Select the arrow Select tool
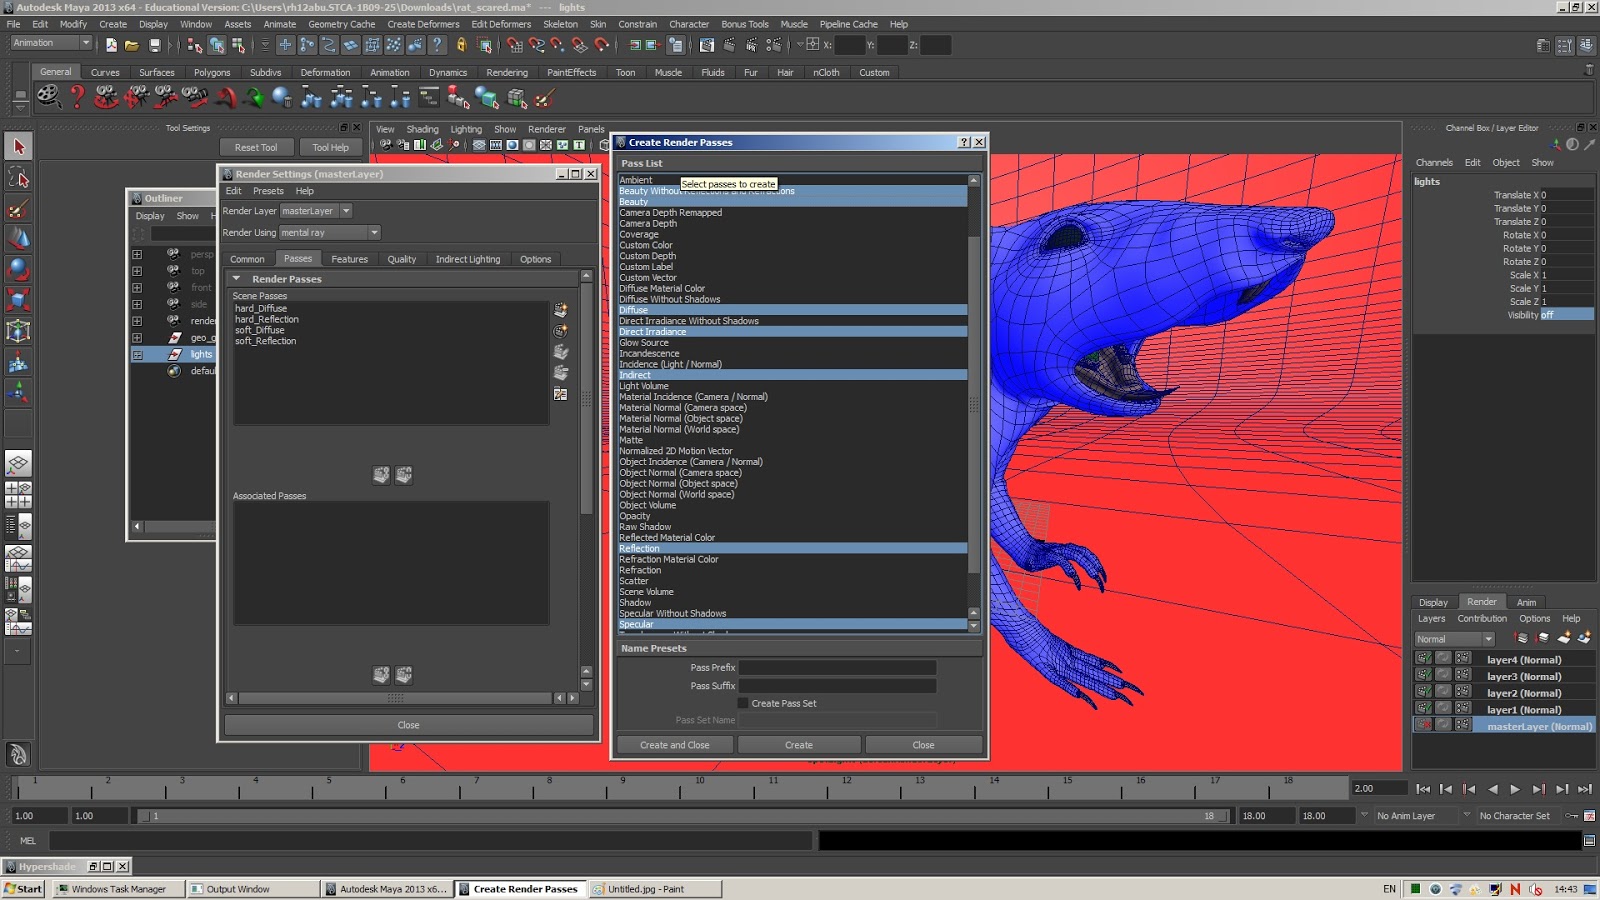This screenshot has height=900, width=1600. click(18, 147)
